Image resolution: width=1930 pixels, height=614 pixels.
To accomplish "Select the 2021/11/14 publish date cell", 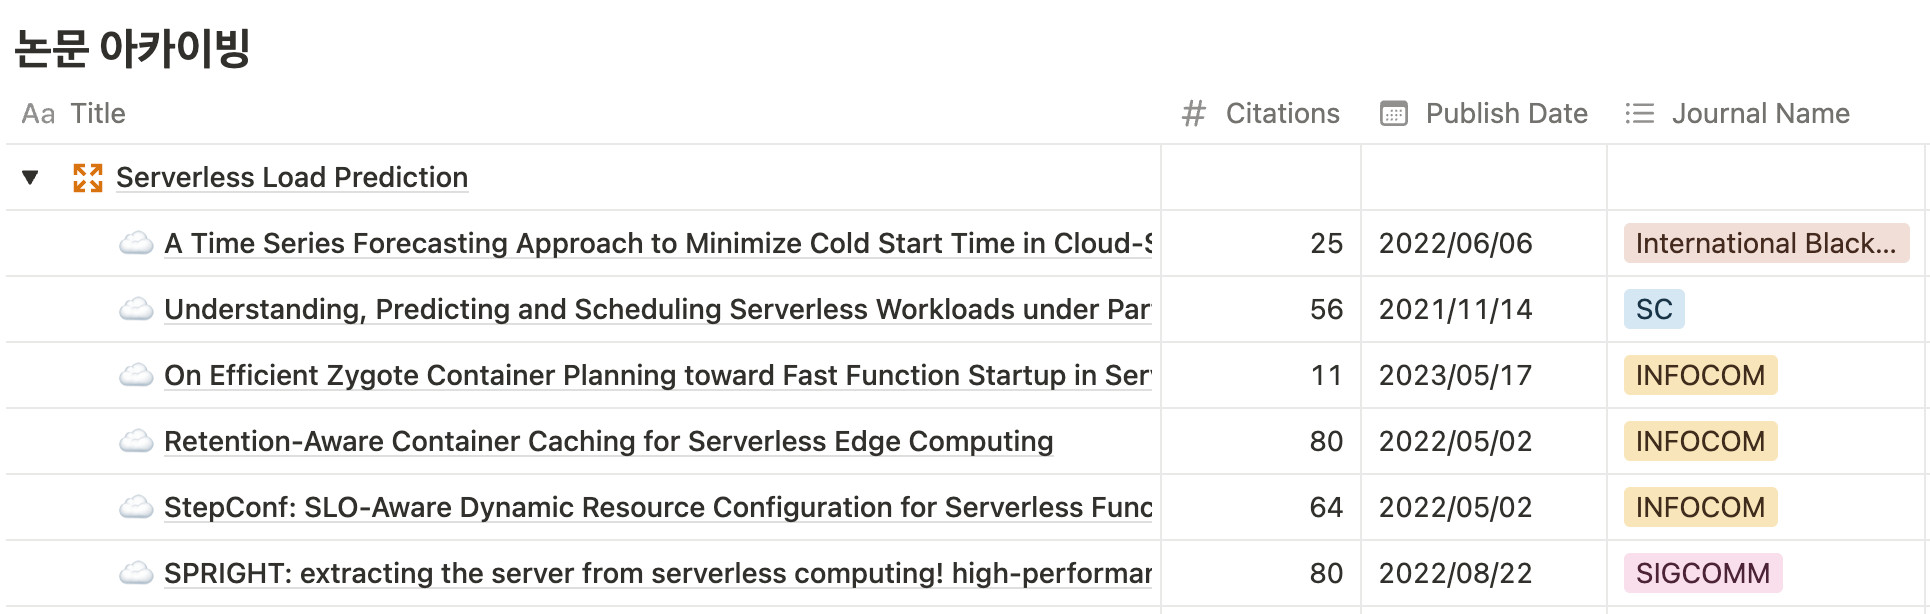I will 1484,309.
